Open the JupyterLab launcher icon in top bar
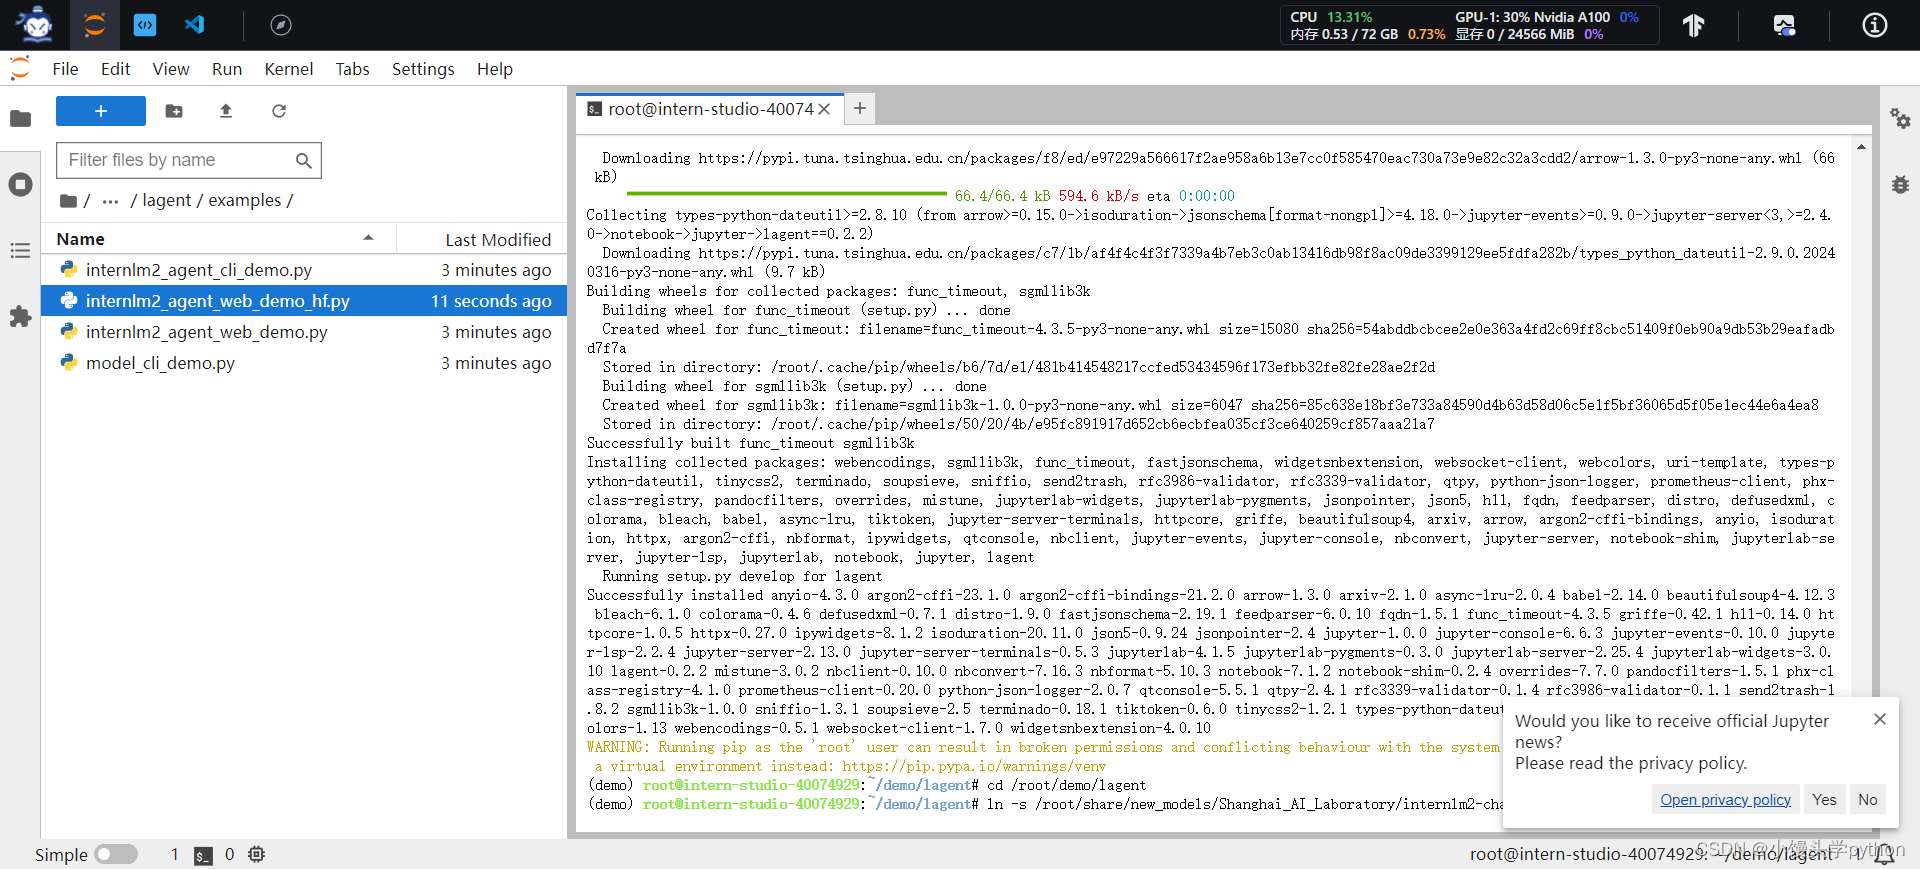The height and width of the screenshot is (869, 1920). (95, 25)
